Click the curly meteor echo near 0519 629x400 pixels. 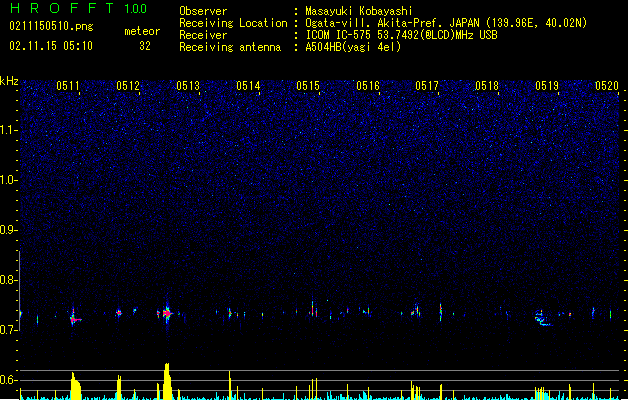pyautogui.click(x=542, y=319)
